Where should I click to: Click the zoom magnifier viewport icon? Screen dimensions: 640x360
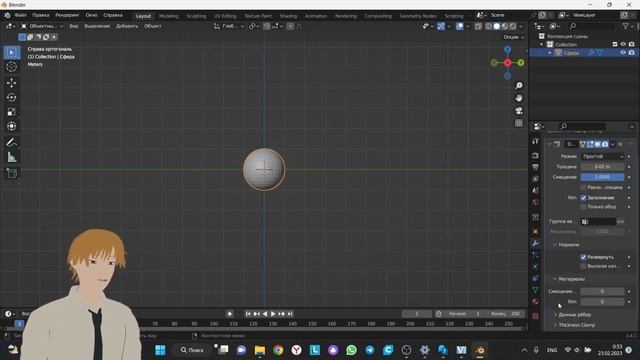point(519,85)
